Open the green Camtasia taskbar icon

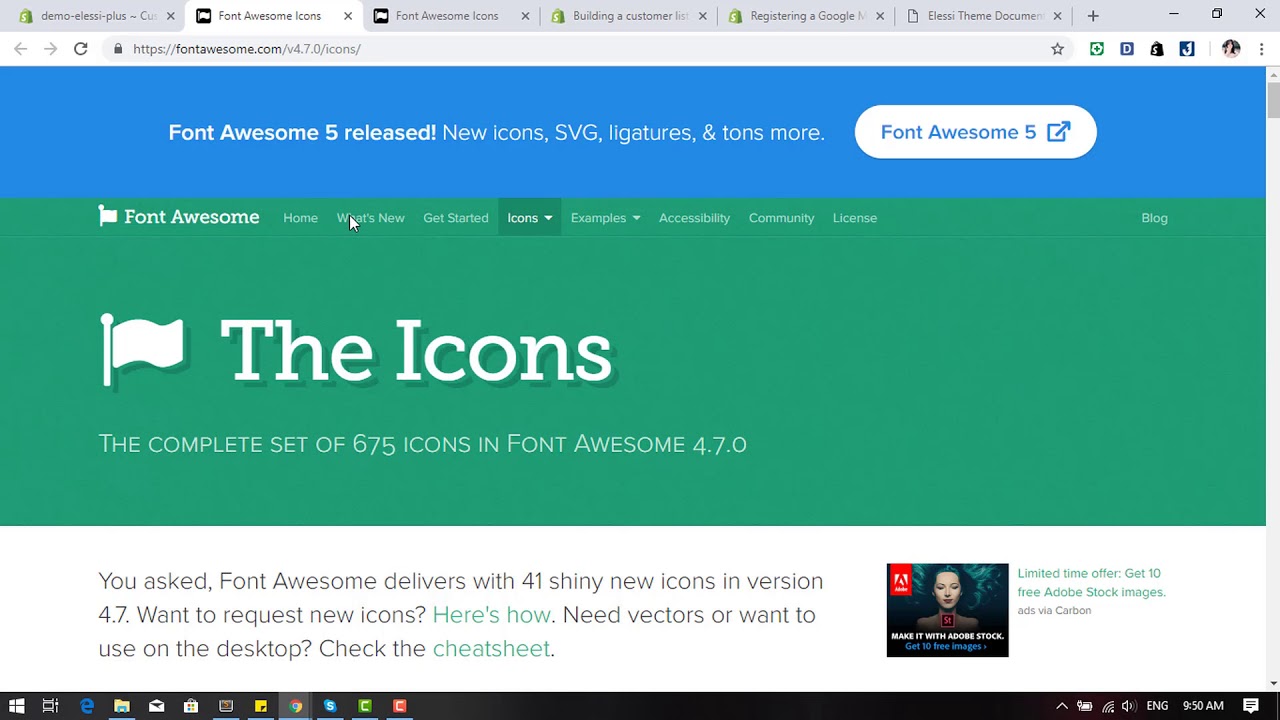365,706
